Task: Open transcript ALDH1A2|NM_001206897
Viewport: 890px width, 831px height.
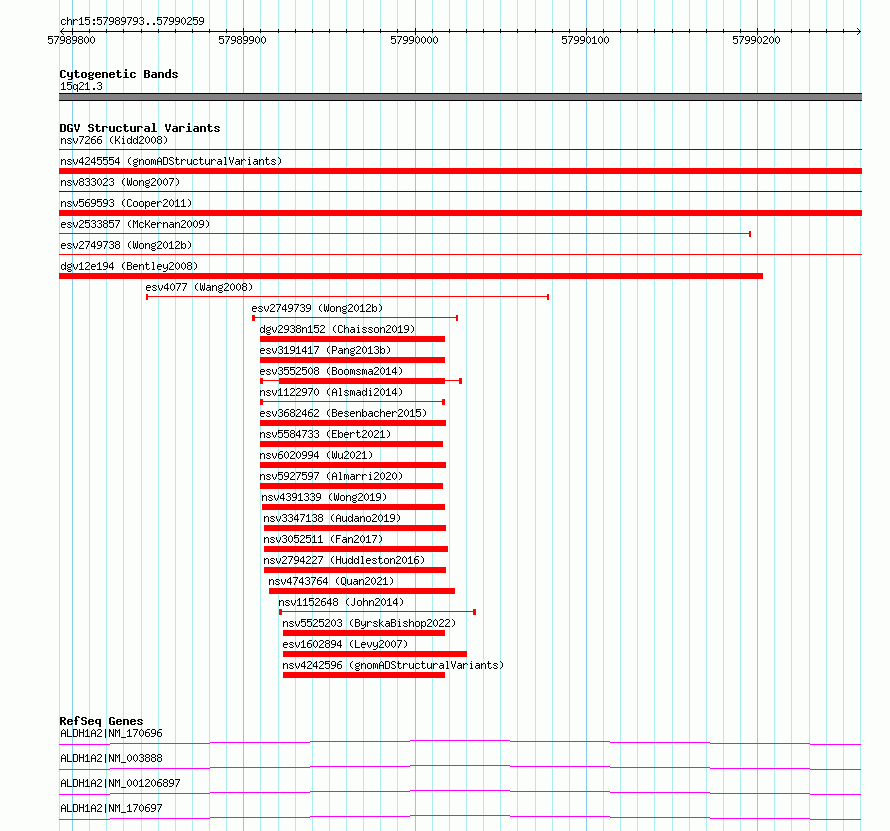Action: (120, 783)
